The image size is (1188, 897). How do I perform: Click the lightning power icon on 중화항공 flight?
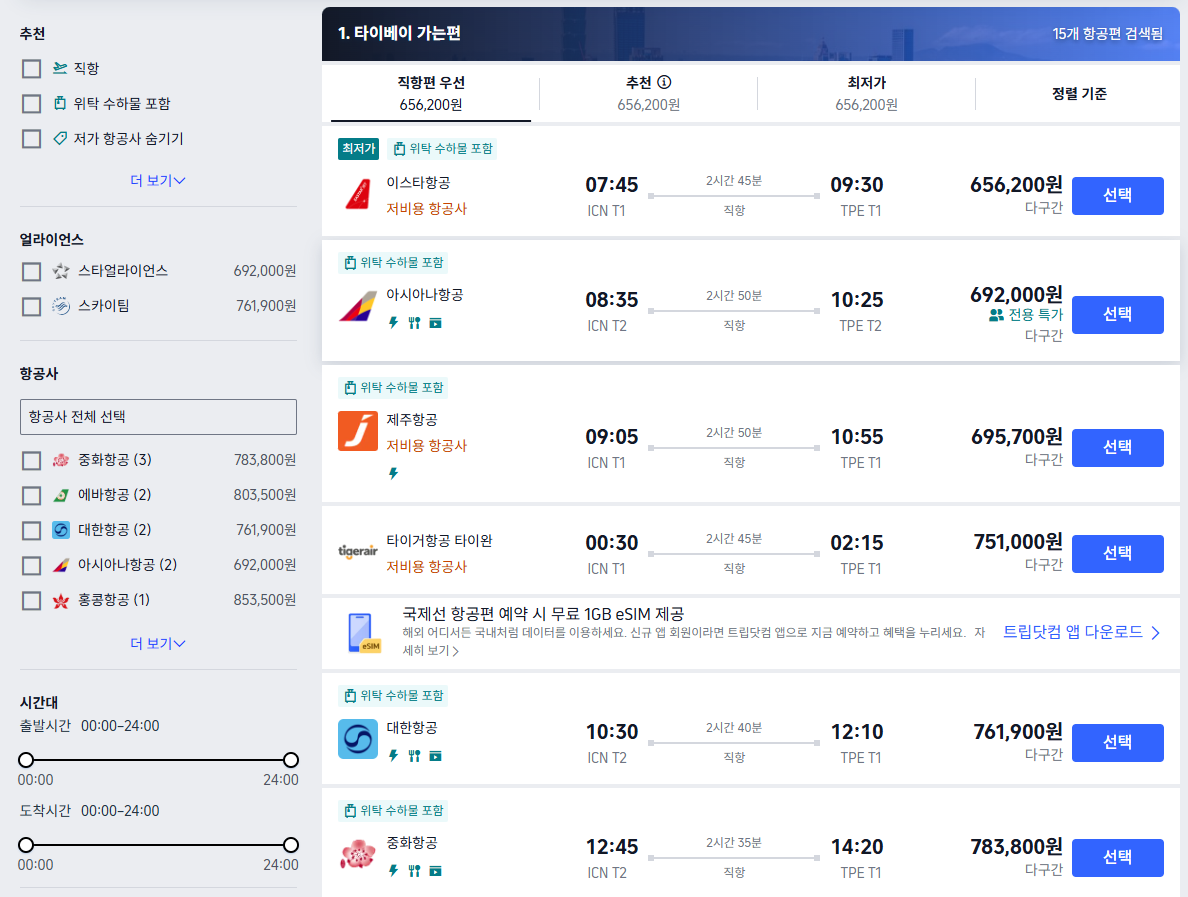click(393, 870)
